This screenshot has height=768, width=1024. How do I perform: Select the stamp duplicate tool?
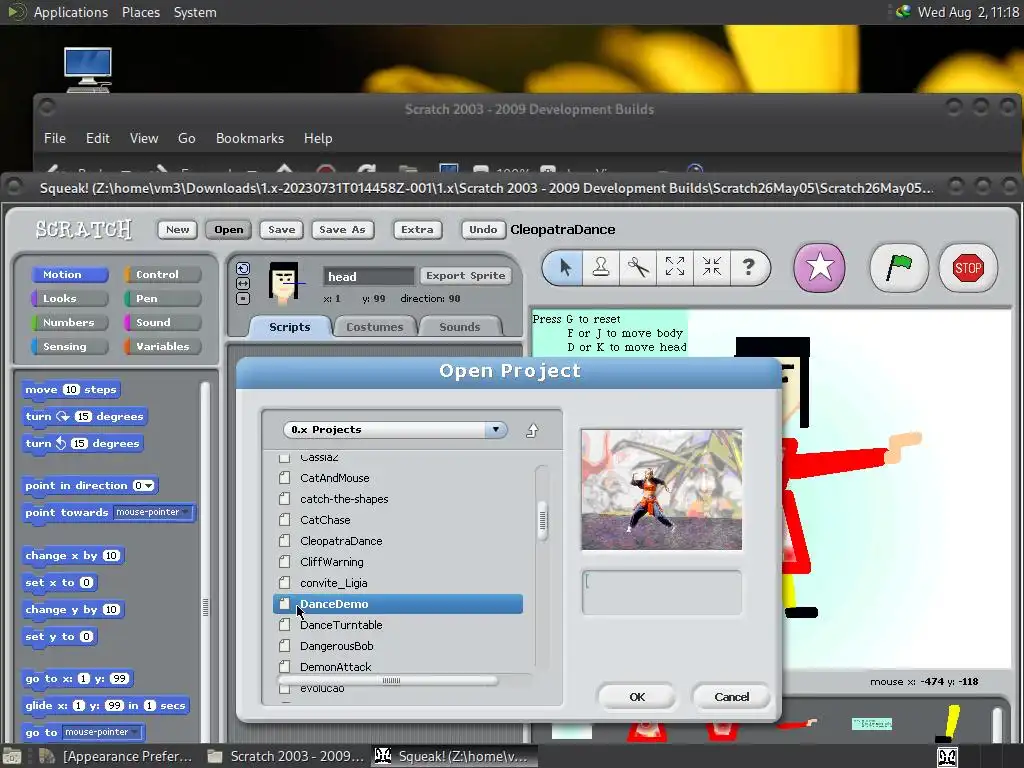[601, 267]
